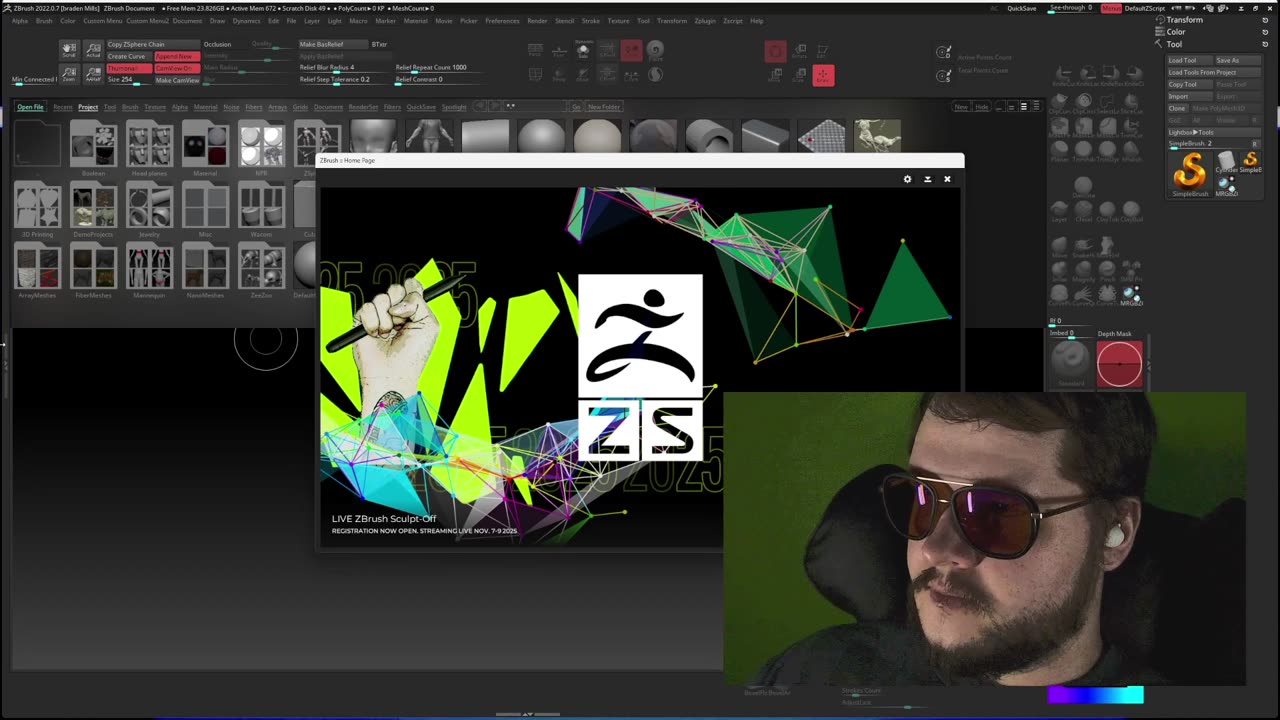Image resolution: width=1280 pixels, height=720 pixels.
Task: Toggle the Thumbnail button
Action: (x=127, y=68)
